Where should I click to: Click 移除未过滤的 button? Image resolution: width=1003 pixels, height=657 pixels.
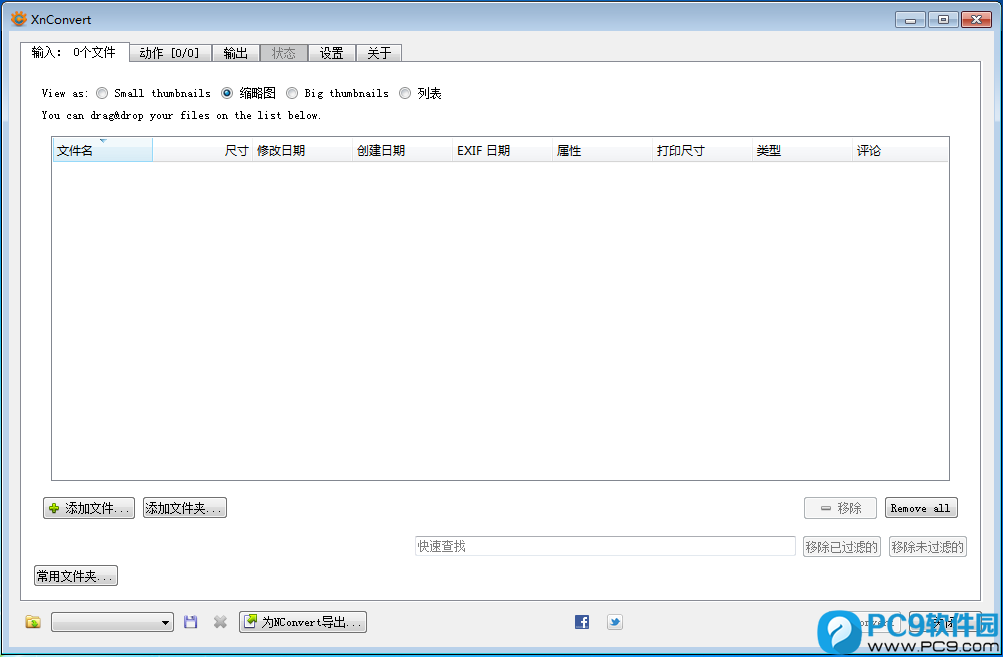tap(928, 547)
